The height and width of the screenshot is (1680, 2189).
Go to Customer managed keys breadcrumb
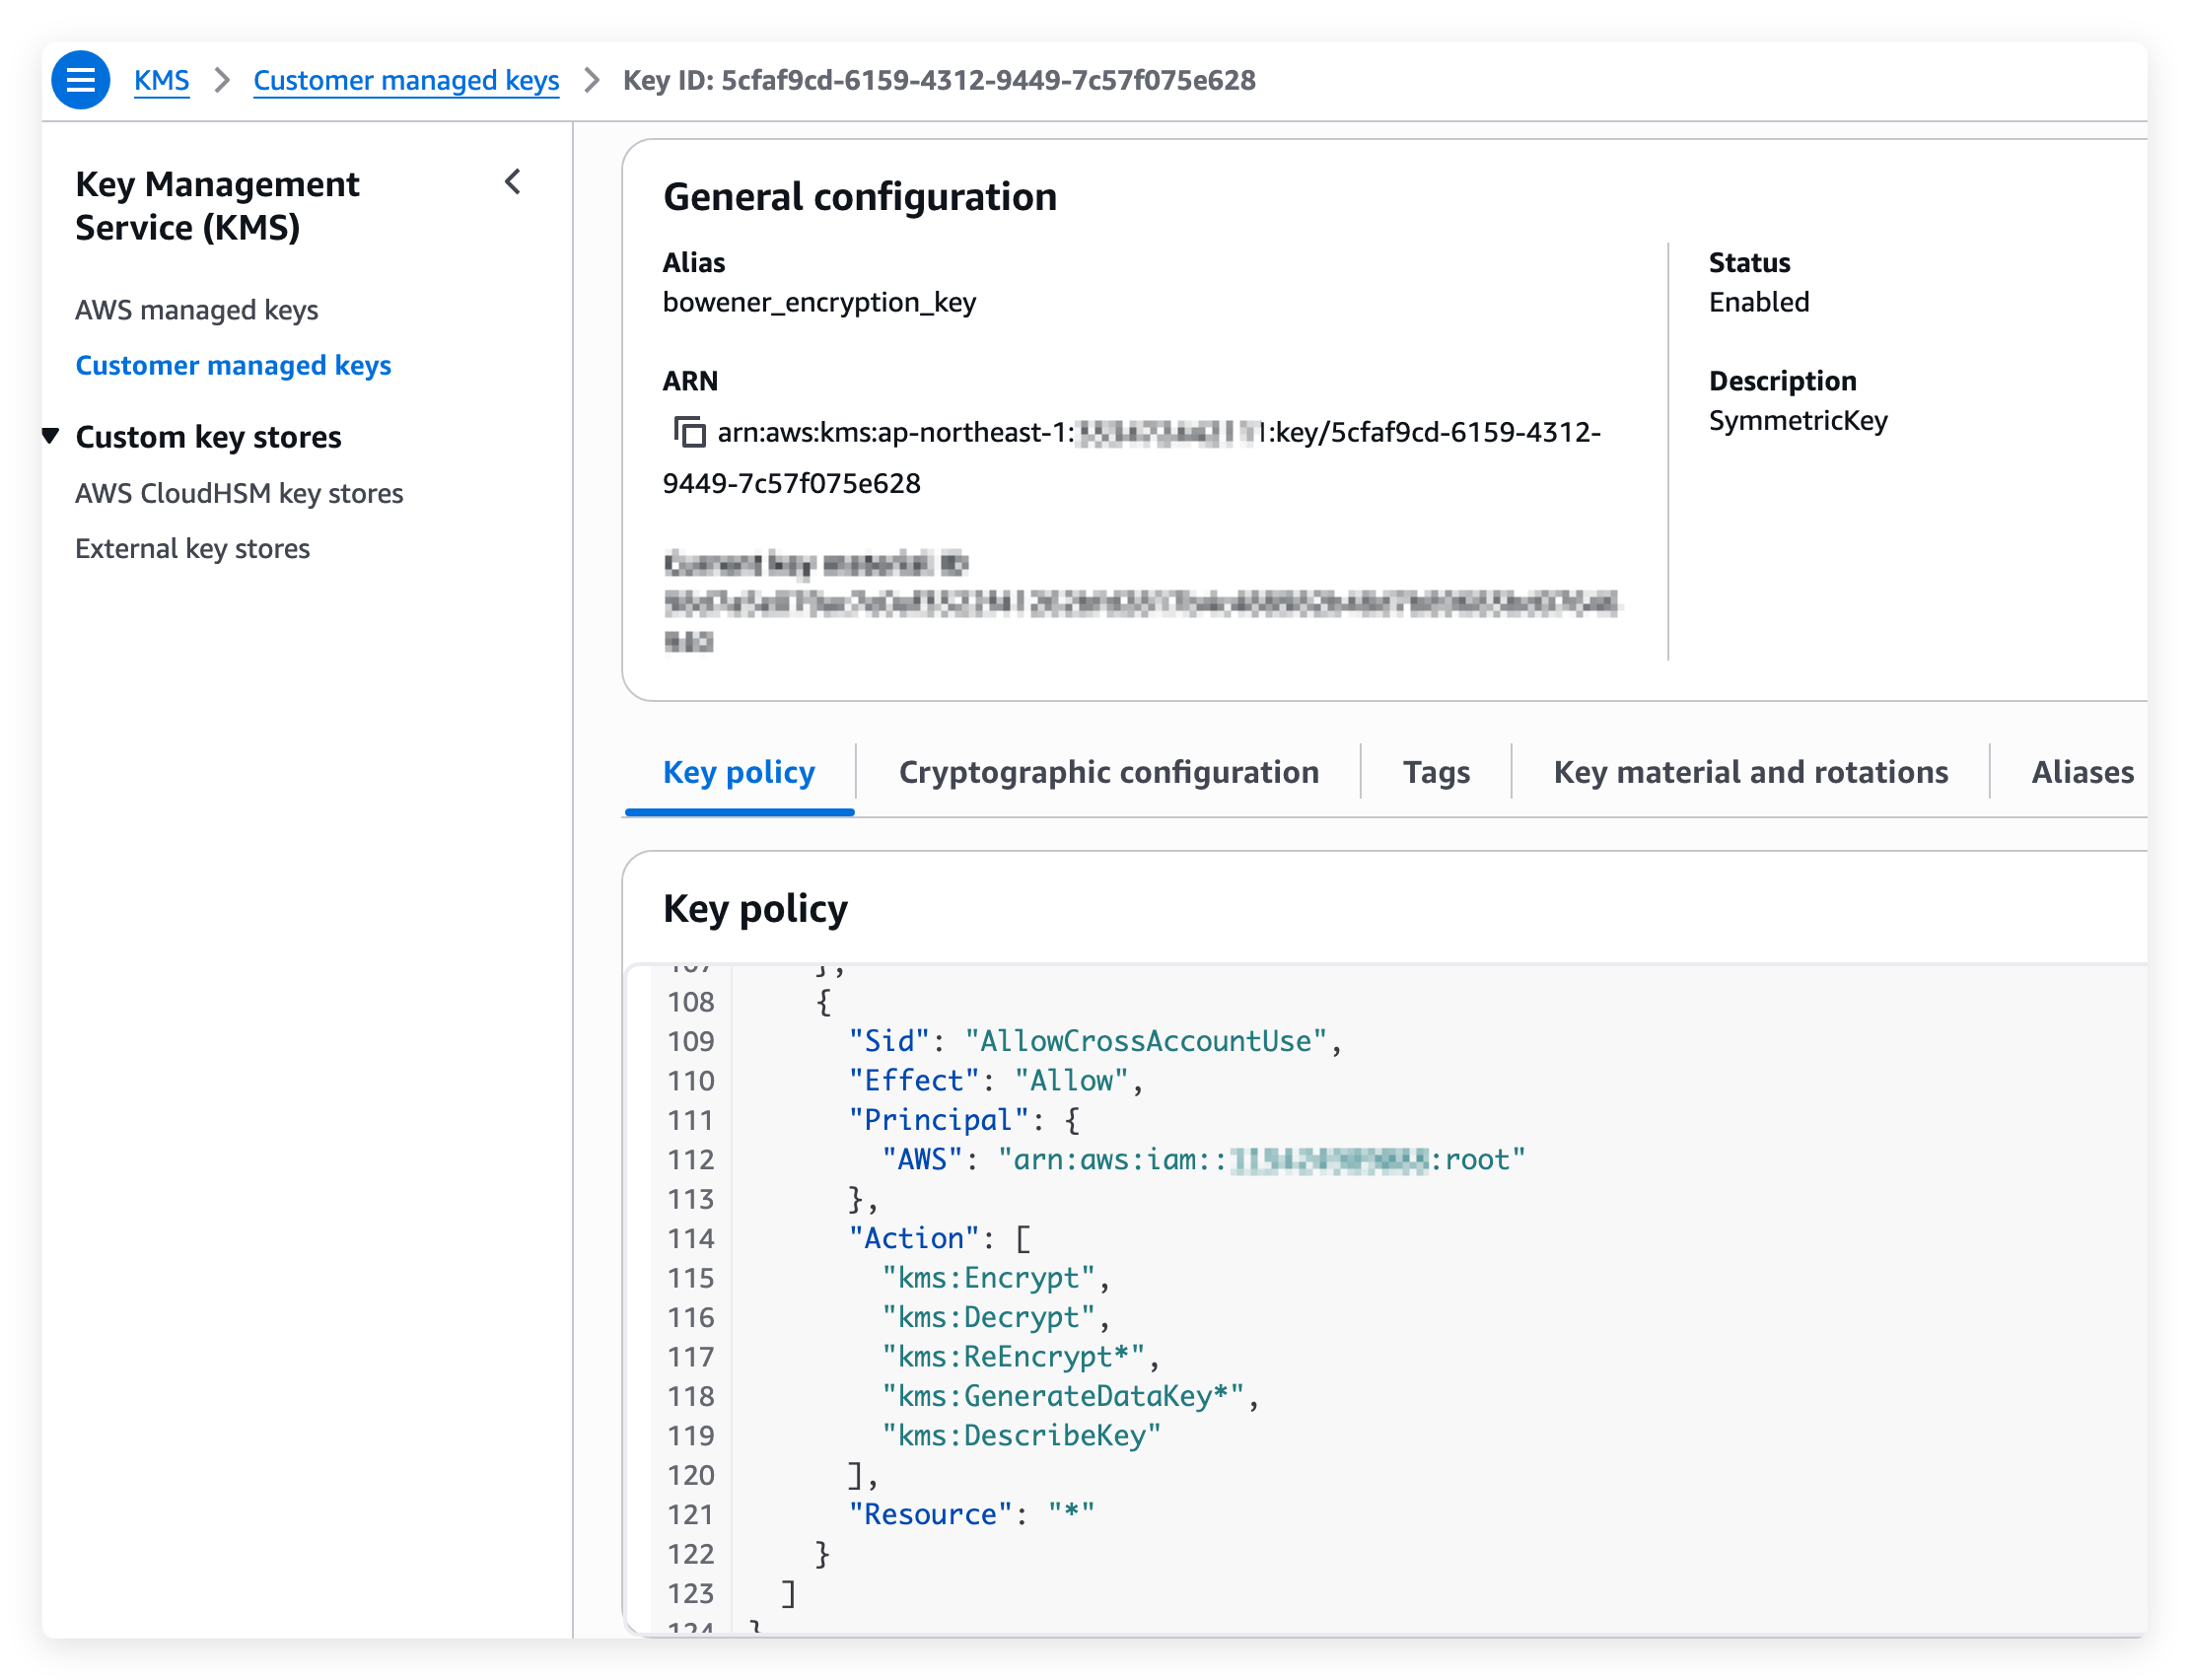(x=405, y=80)
